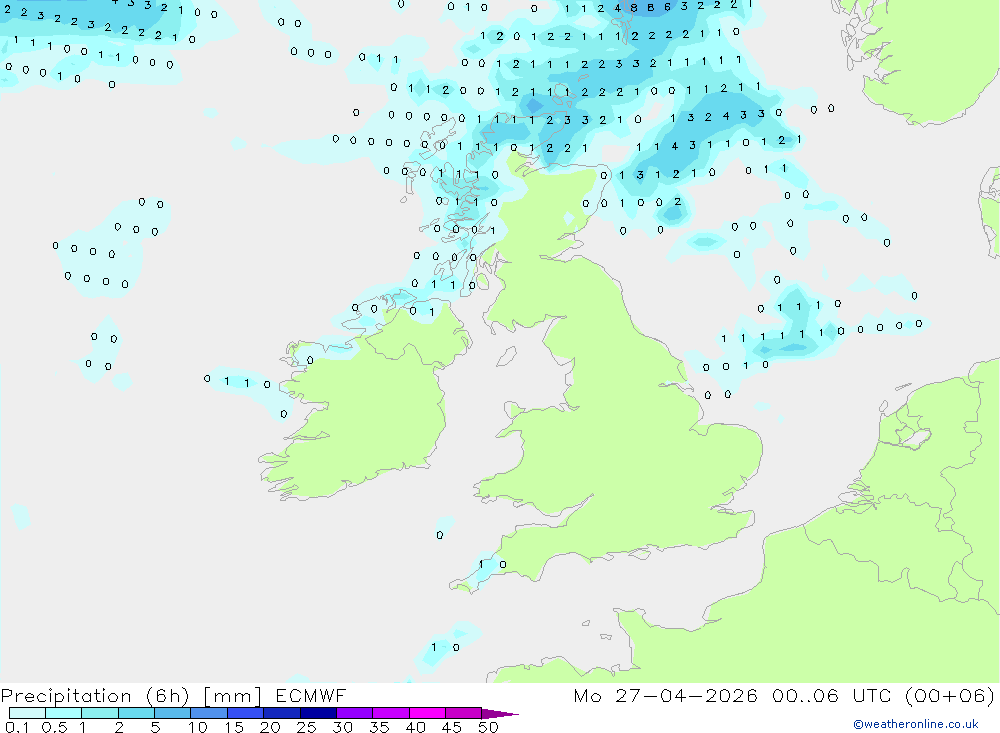Select the above-50 mm arrow tip of legend
The image size is (1000, 733).
(x=500, y=714)
